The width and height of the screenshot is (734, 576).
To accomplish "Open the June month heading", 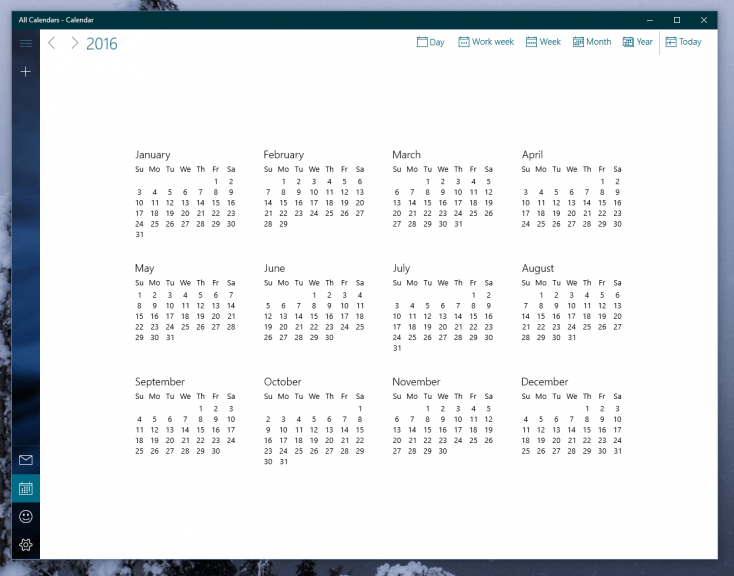I will pos(274,268).
